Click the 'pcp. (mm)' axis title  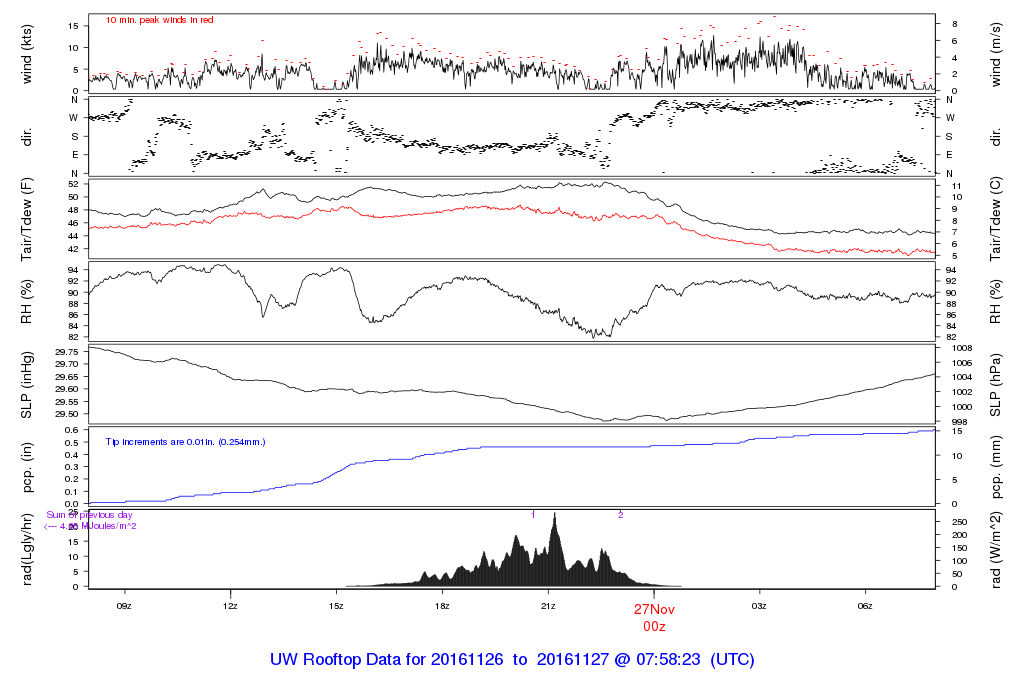[995, 467]
